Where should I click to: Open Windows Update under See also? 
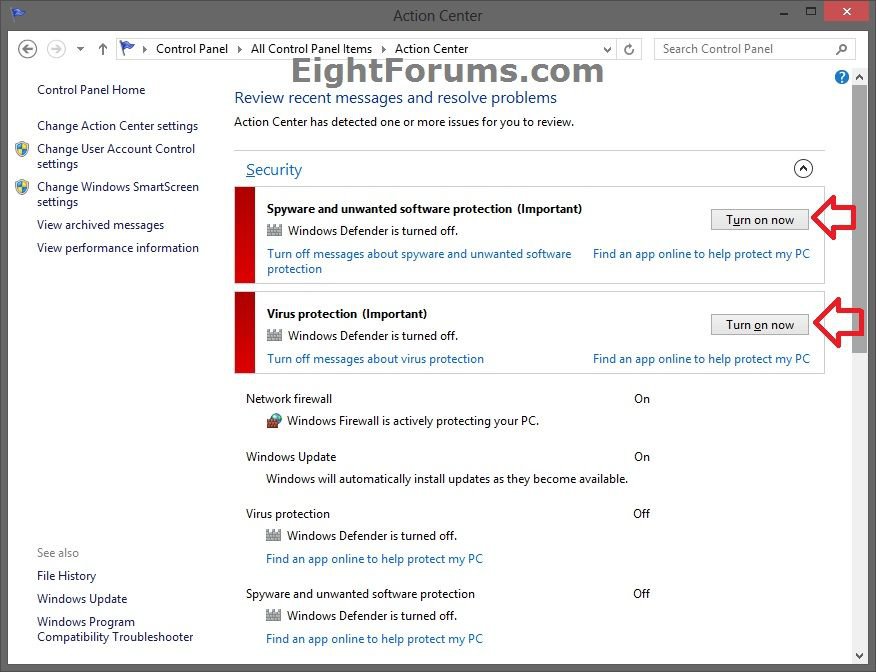(82, 598)
